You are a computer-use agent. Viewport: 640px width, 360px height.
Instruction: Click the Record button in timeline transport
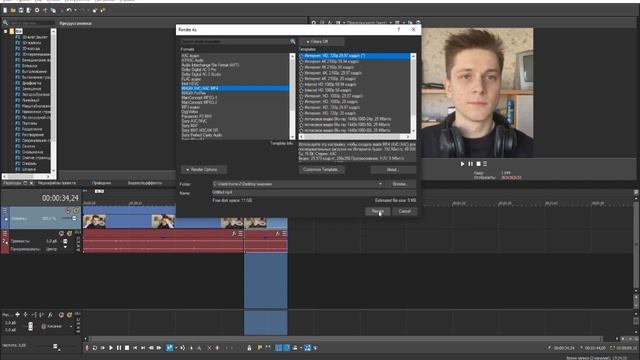point(87,348)
